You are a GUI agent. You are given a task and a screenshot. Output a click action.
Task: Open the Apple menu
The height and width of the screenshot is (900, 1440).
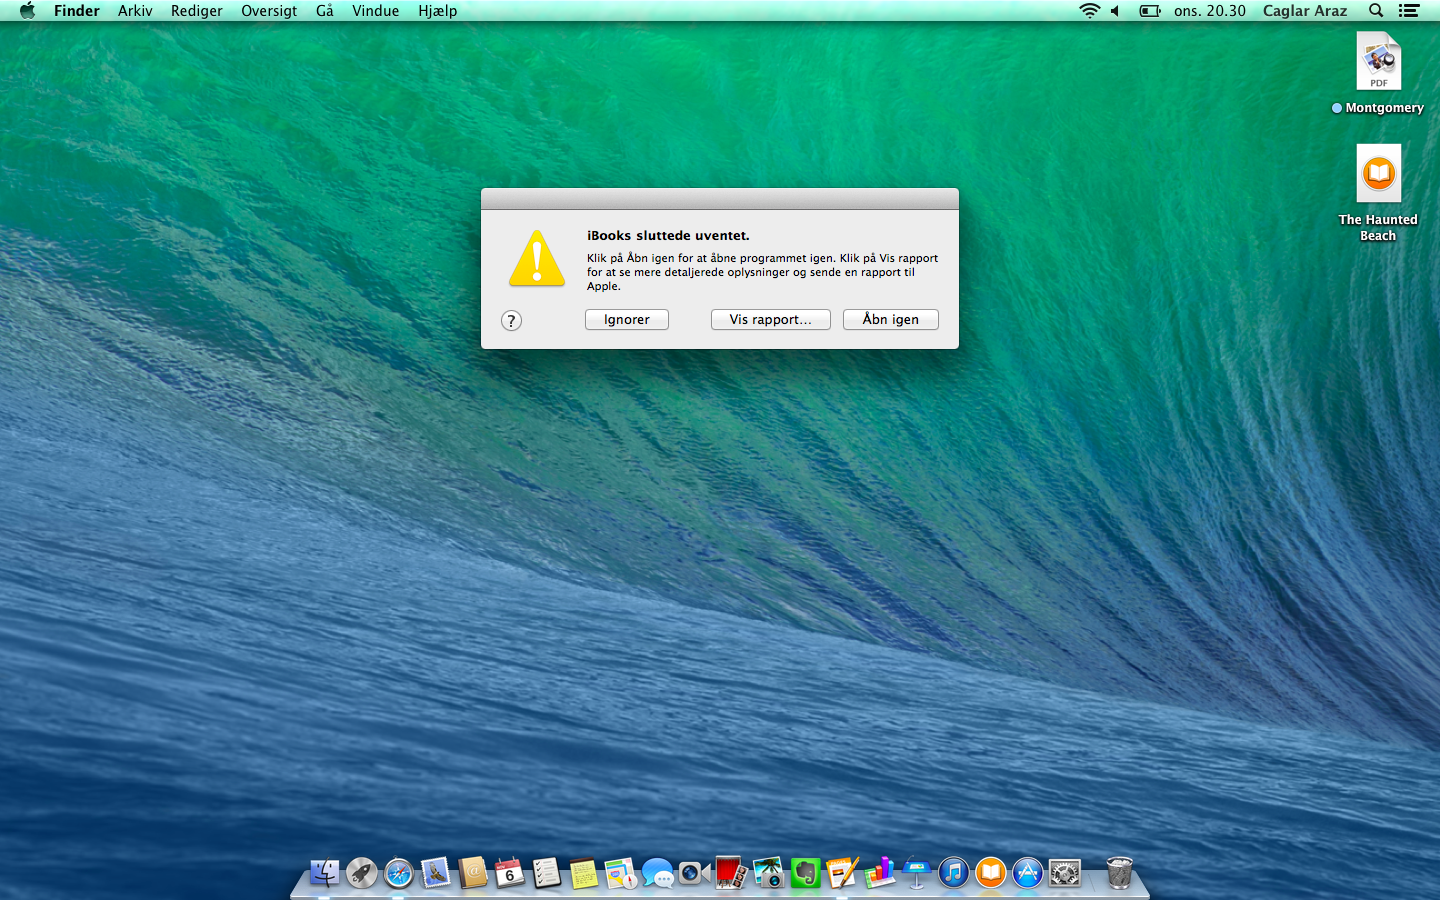pyautogui.click(x=27, y=11)
